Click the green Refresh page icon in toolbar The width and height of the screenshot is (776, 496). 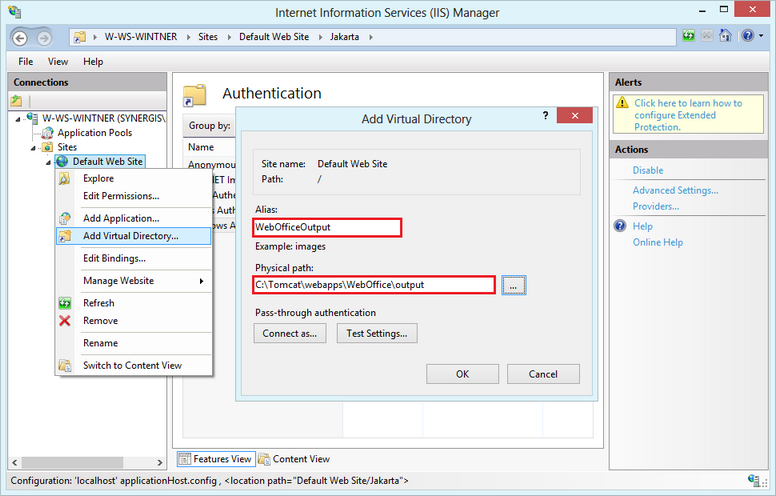[688, 36]
